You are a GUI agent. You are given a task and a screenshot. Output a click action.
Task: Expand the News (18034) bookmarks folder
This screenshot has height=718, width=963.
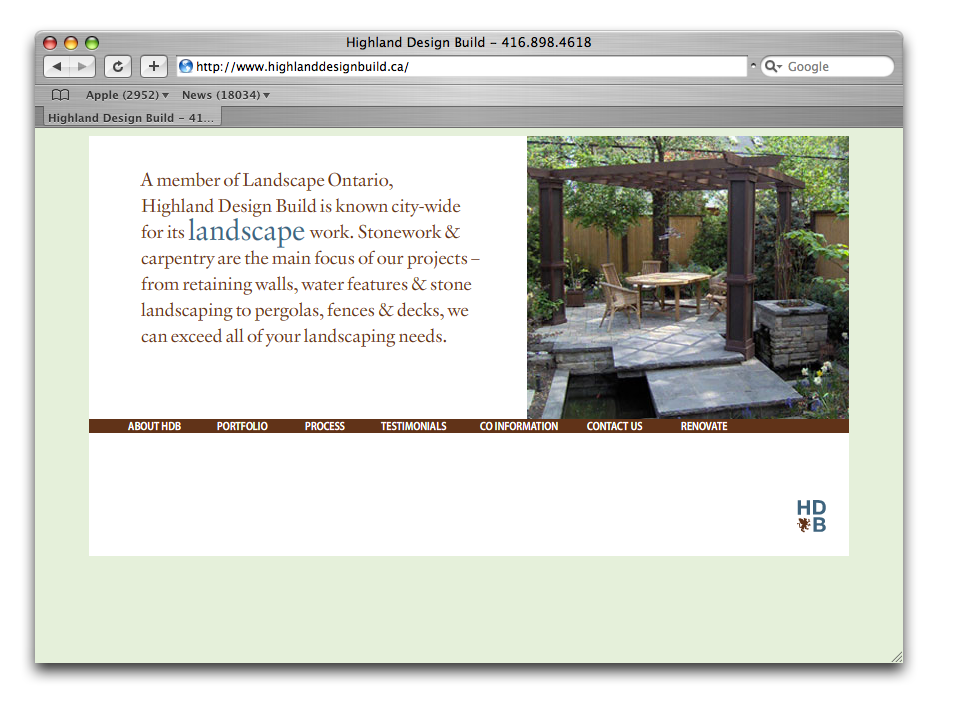(225, 95)
